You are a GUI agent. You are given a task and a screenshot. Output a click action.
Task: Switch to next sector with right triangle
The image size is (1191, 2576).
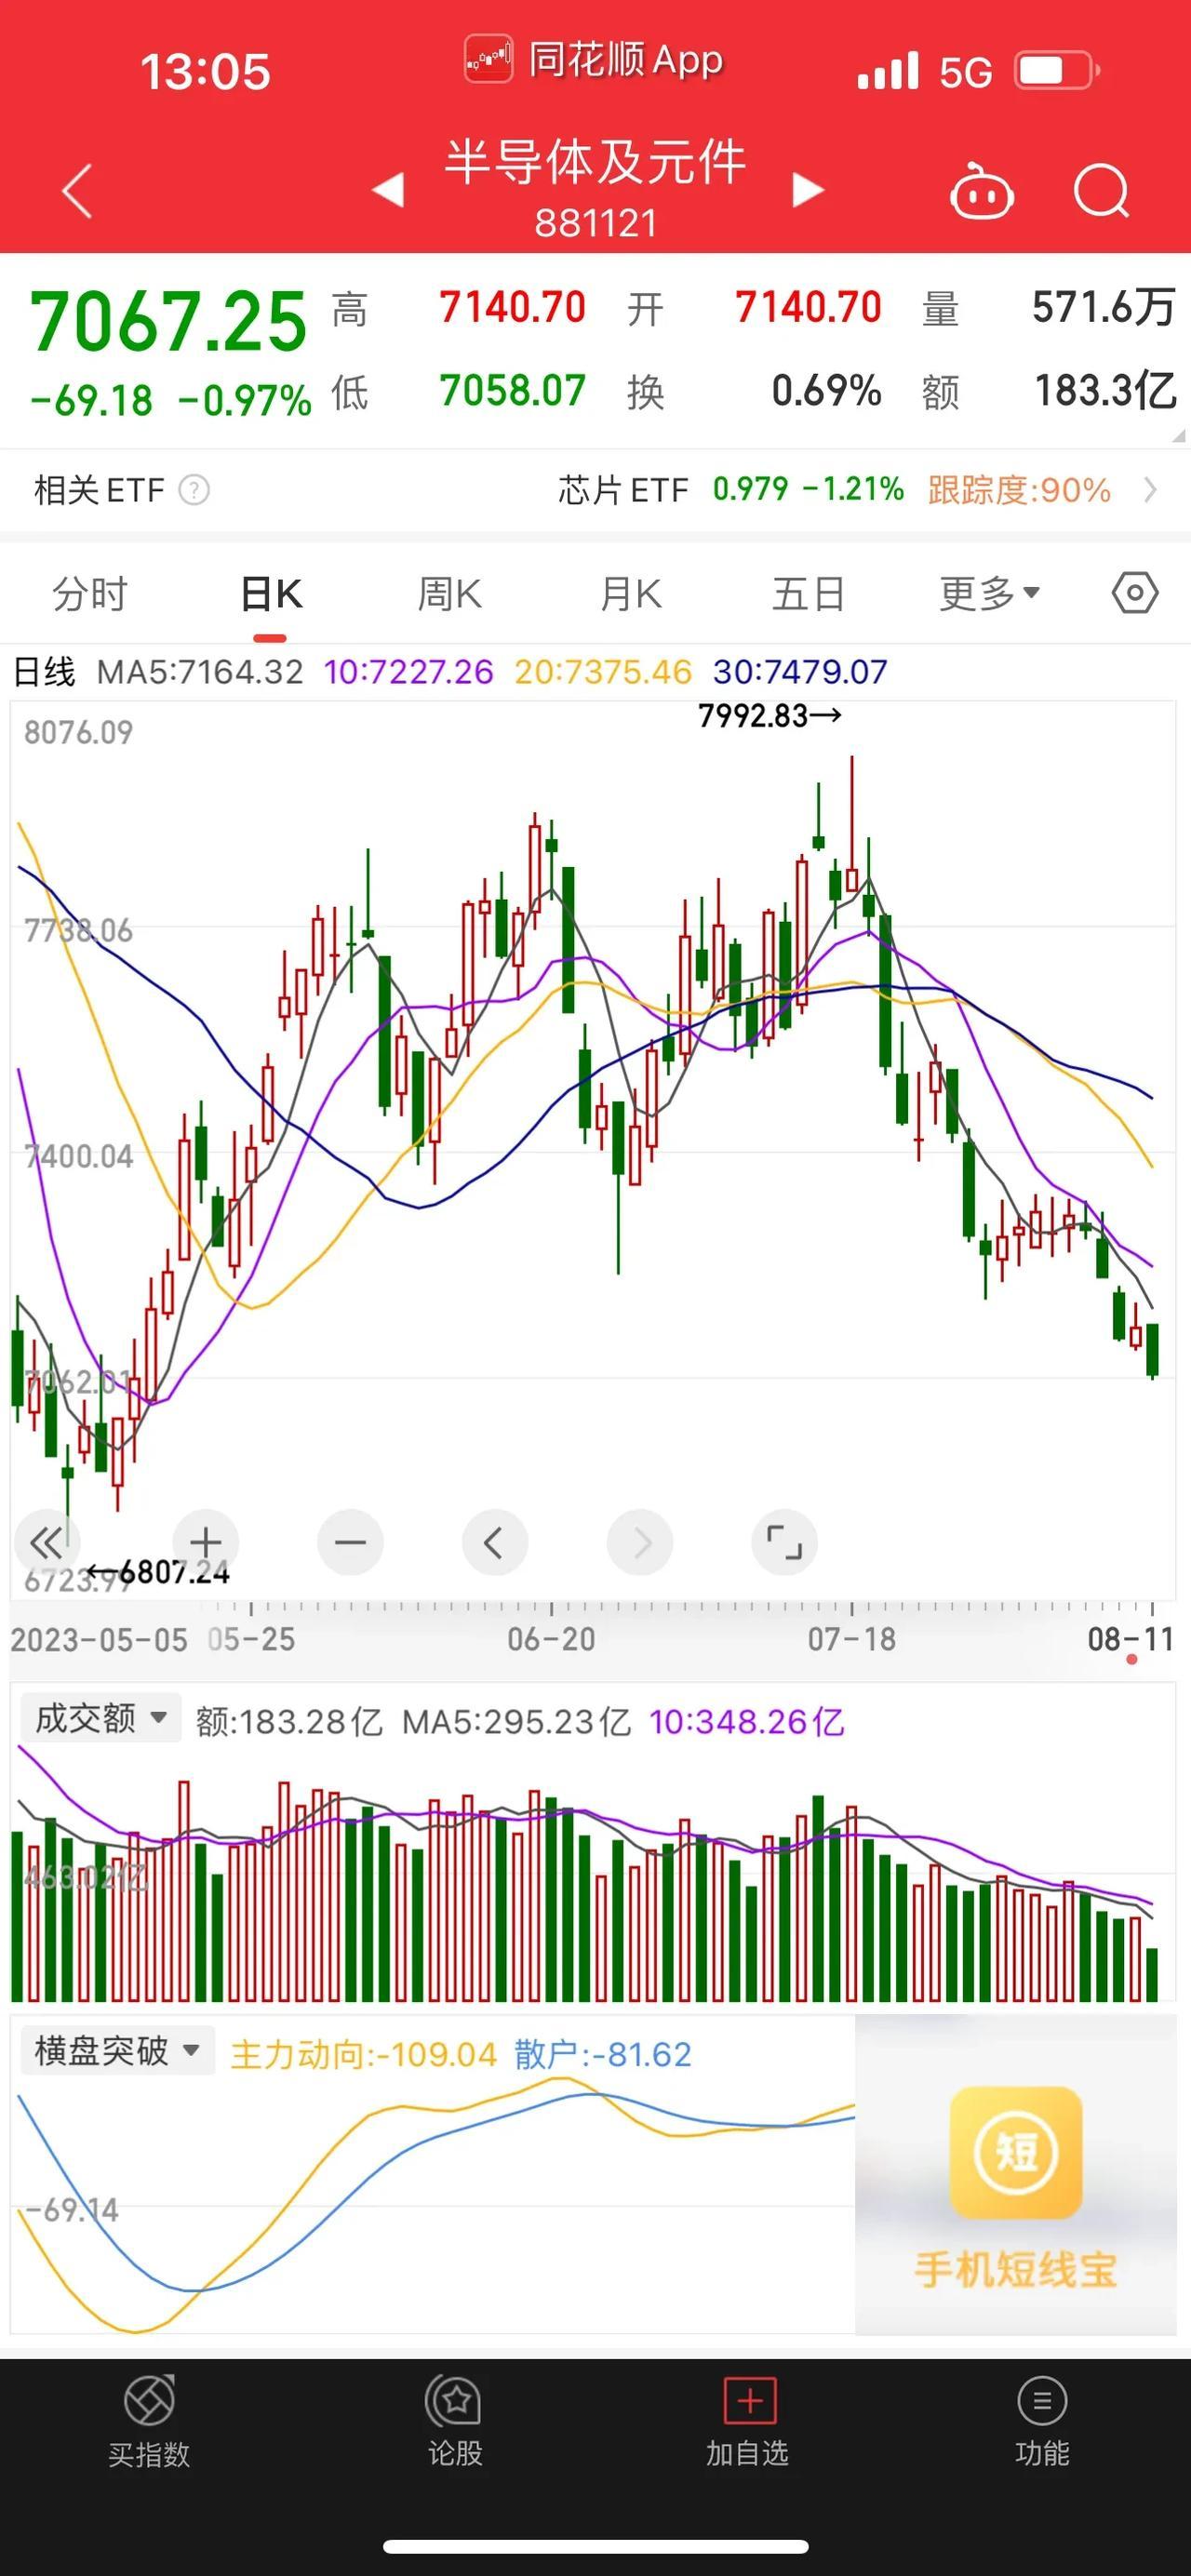pos(808,189)
